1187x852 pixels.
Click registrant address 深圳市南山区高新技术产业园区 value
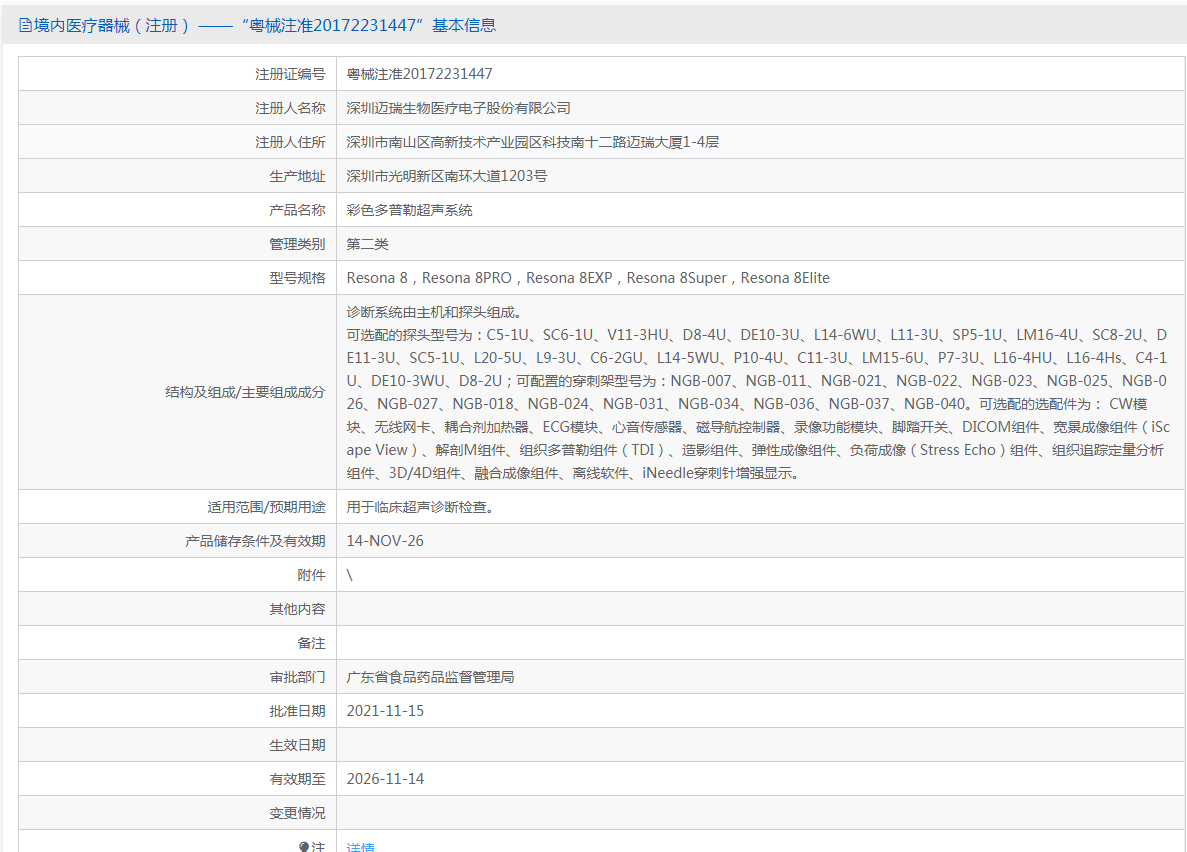click(533, 142)
